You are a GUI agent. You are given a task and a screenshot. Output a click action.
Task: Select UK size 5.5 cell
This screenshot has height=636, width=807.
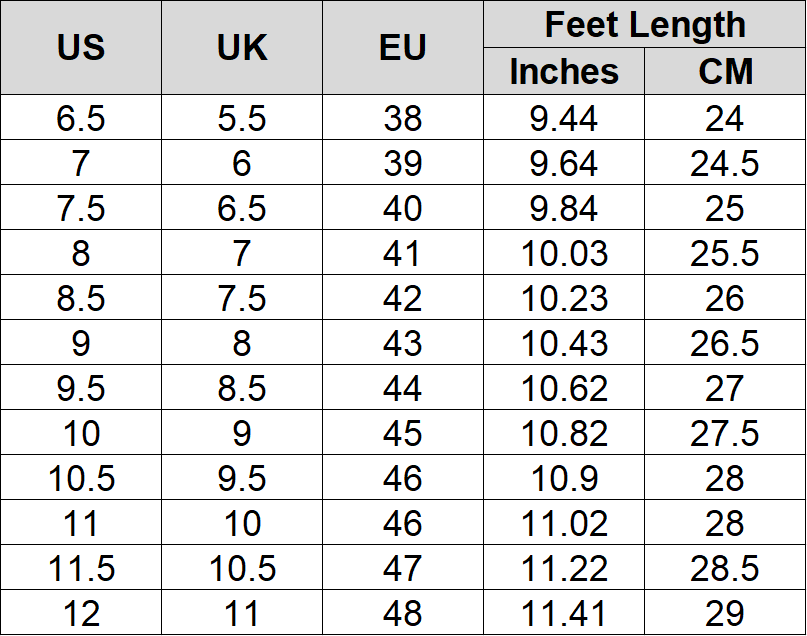(x=242, y=119)
